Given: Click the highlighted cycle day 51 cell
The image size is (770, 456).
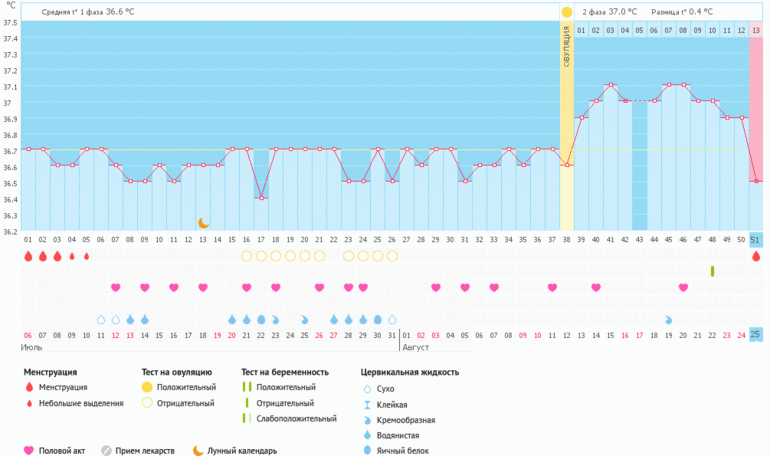Looking at the screenshot, I should coord(756,240).
